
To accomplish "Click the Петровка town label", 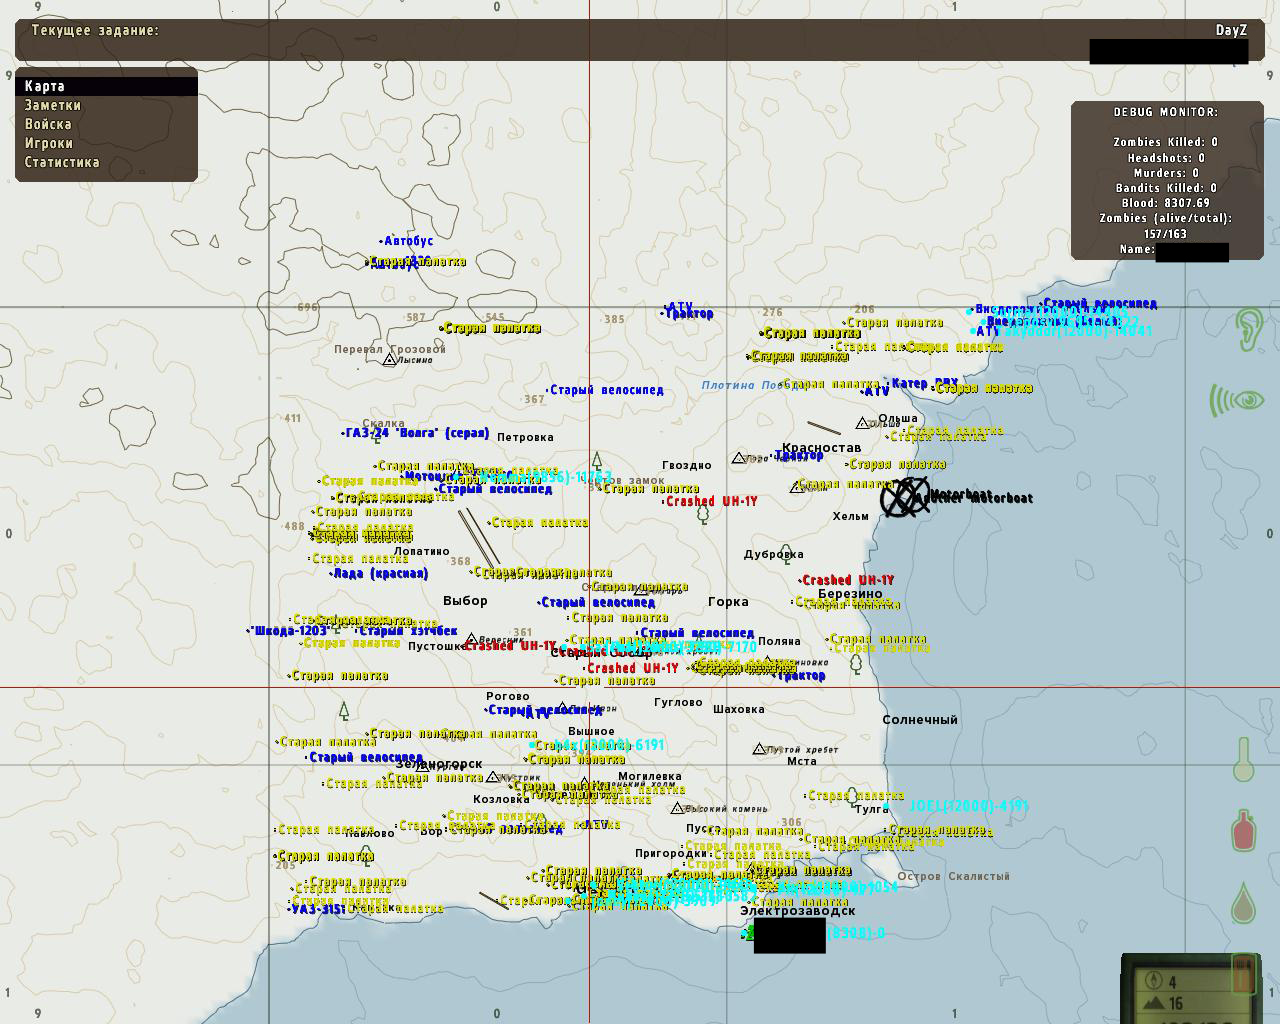I will tap(525, 437).
